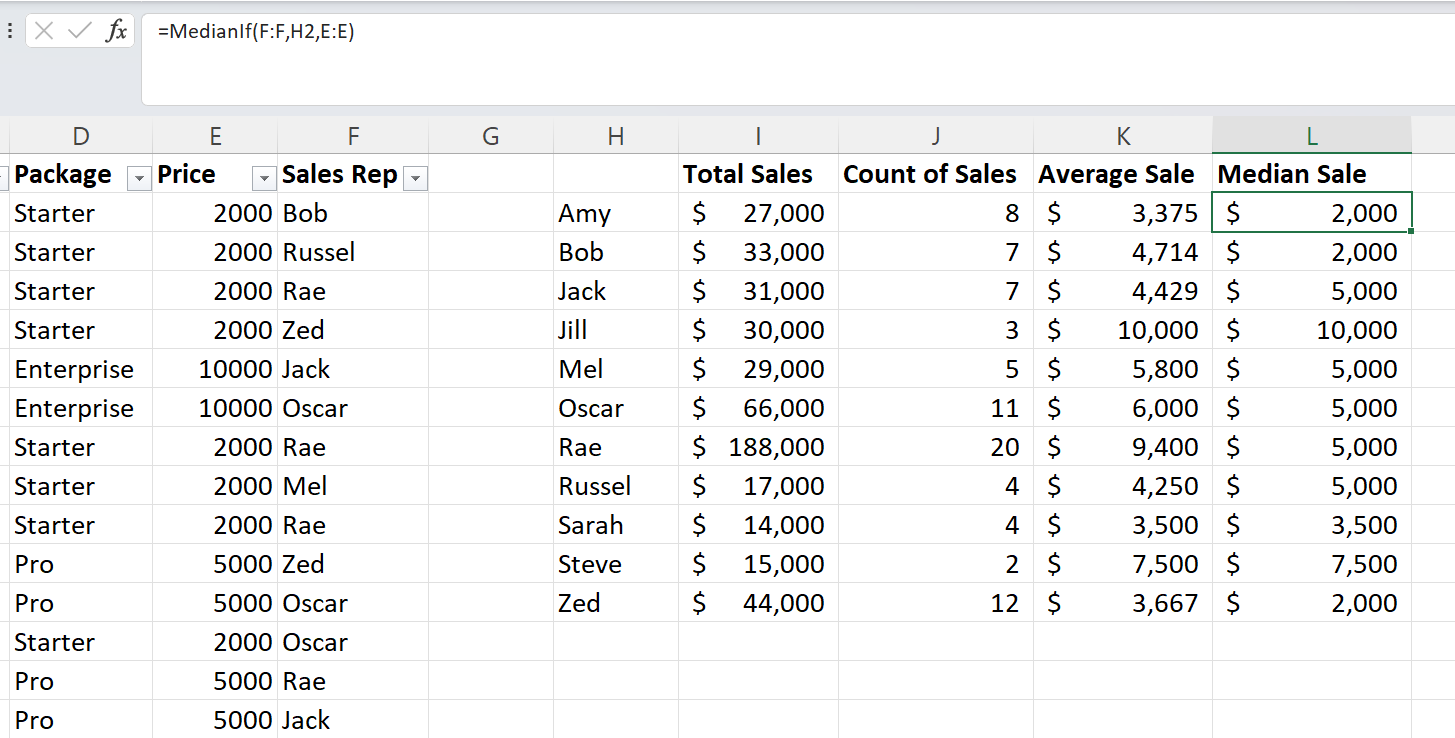Select Rae's total sales cell showing 188,000
This screenshot has width=1455, height=738.
click(x=758, y=447)
